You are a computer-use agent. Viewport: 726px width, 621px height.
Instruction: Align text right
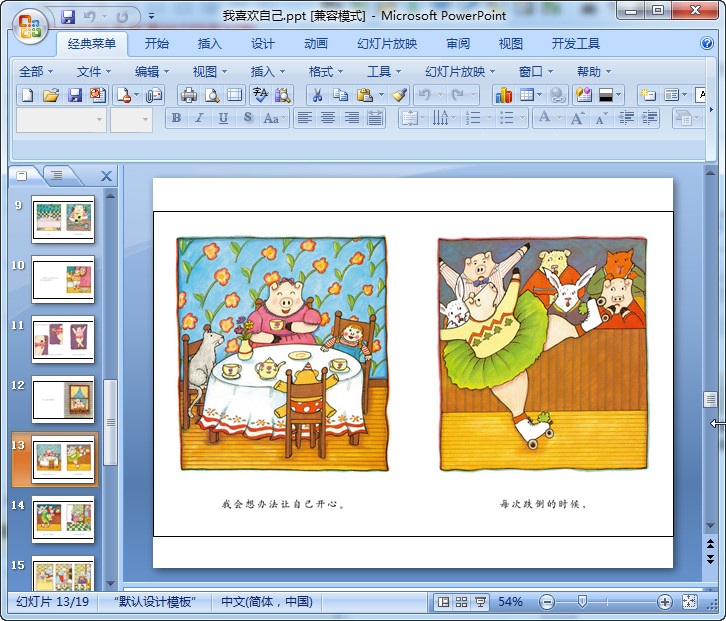351,119
